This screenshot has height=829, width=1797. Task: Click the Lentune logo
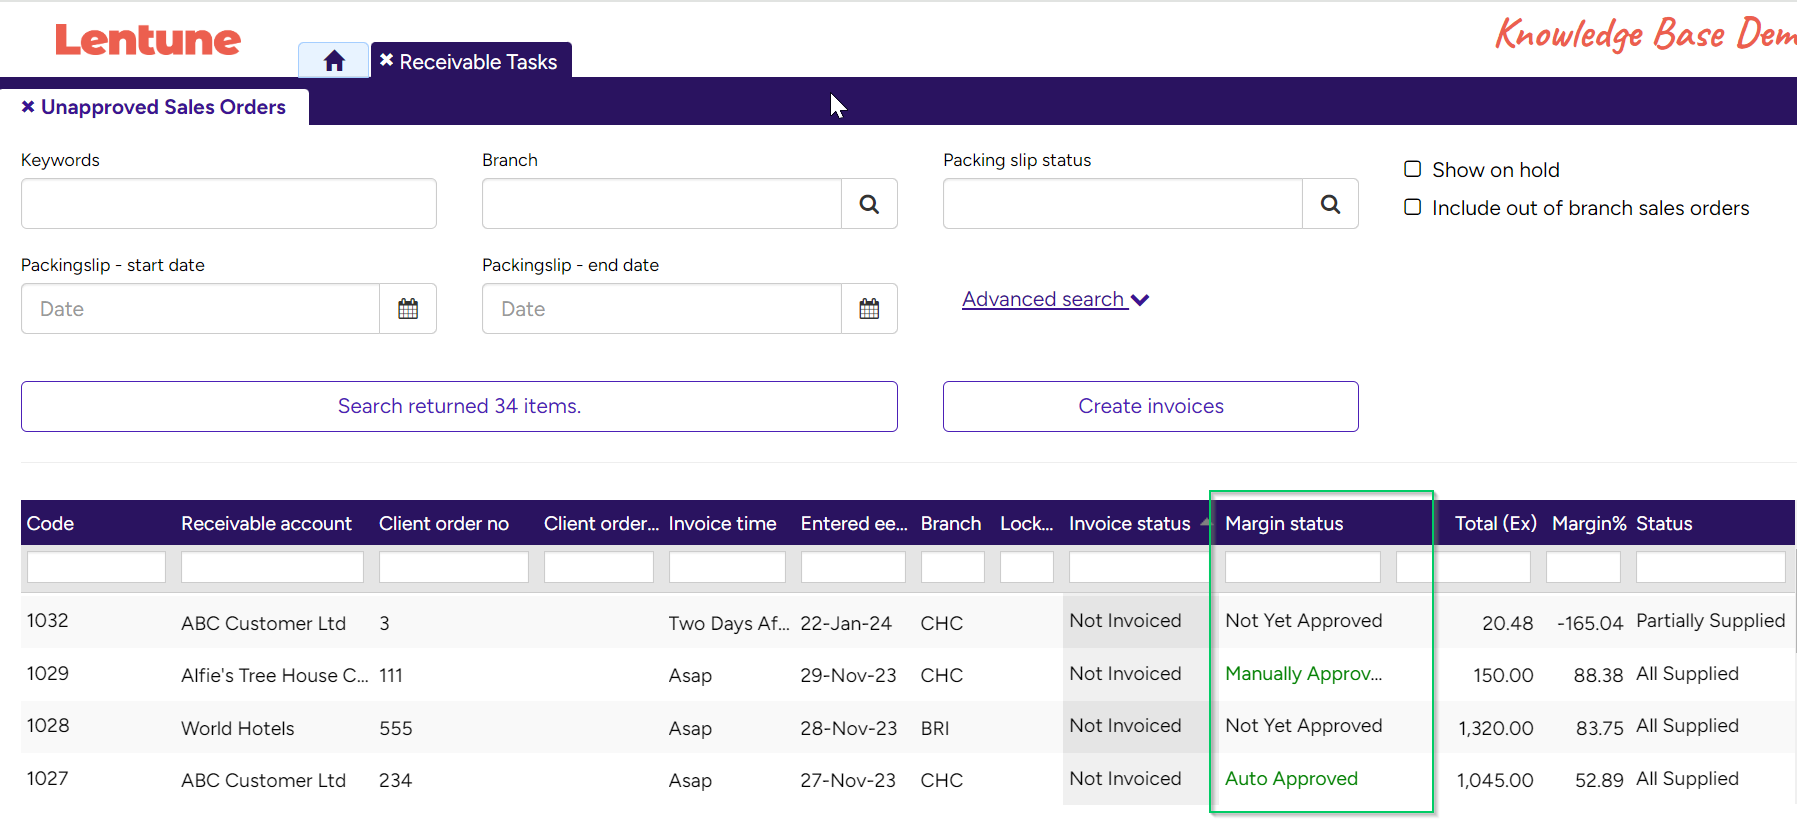tap(148, 40)
